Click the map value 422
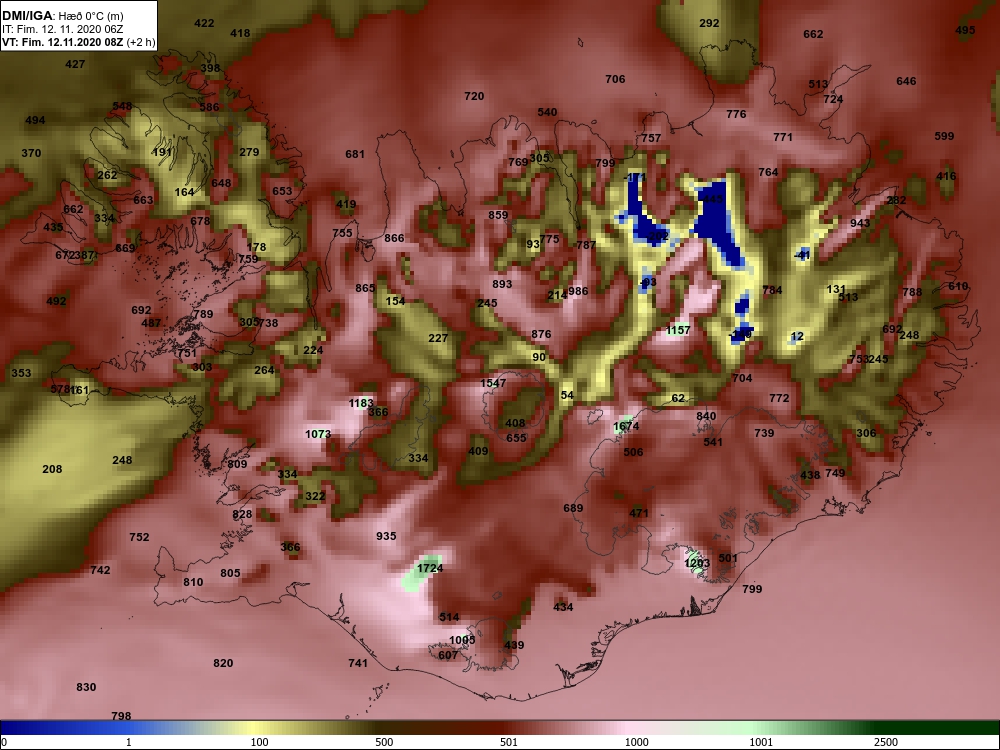 pos(204,23)
